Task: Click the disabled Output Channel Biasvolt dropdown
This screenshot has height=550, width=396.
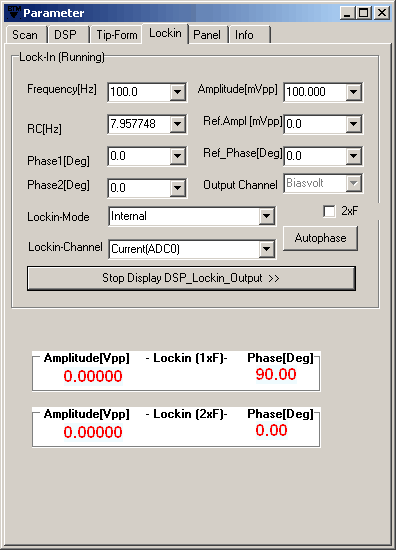Action: pos(323,183)
